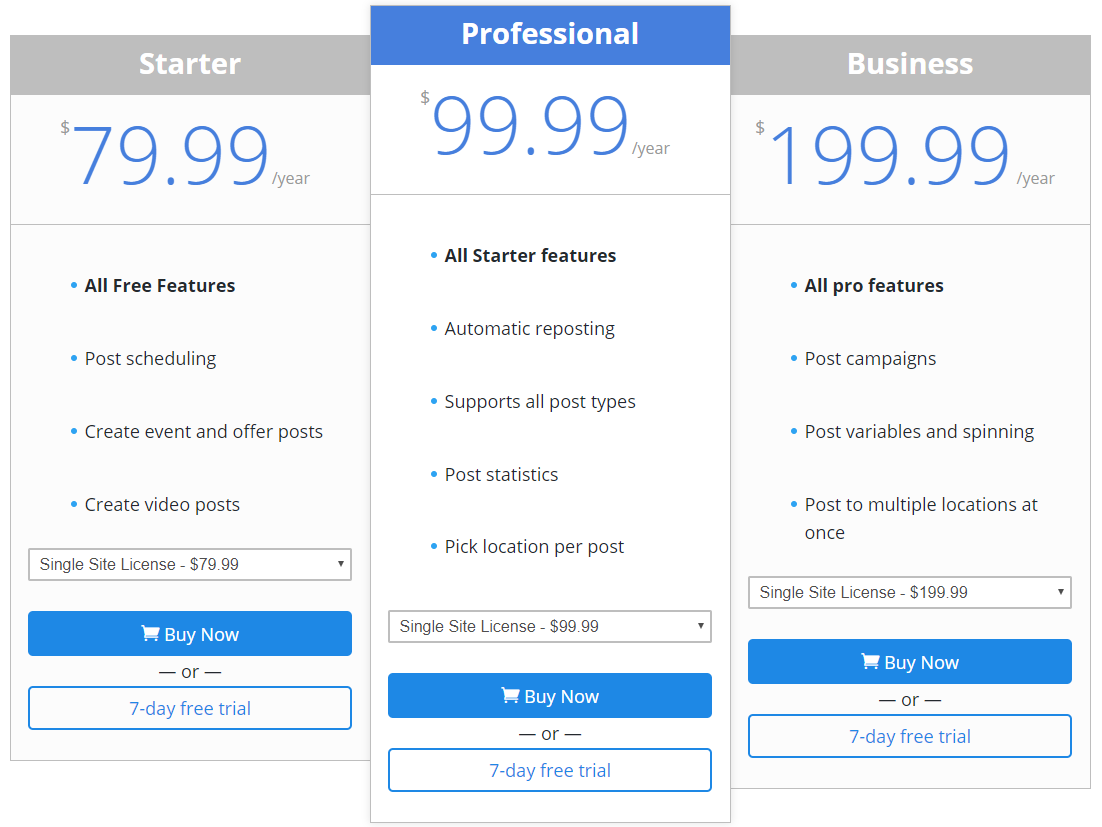The width and height of the screenshot is (1102, 827).
Task: Expand the Professional license dropdown showing $99.99
Action: [550, 626]
